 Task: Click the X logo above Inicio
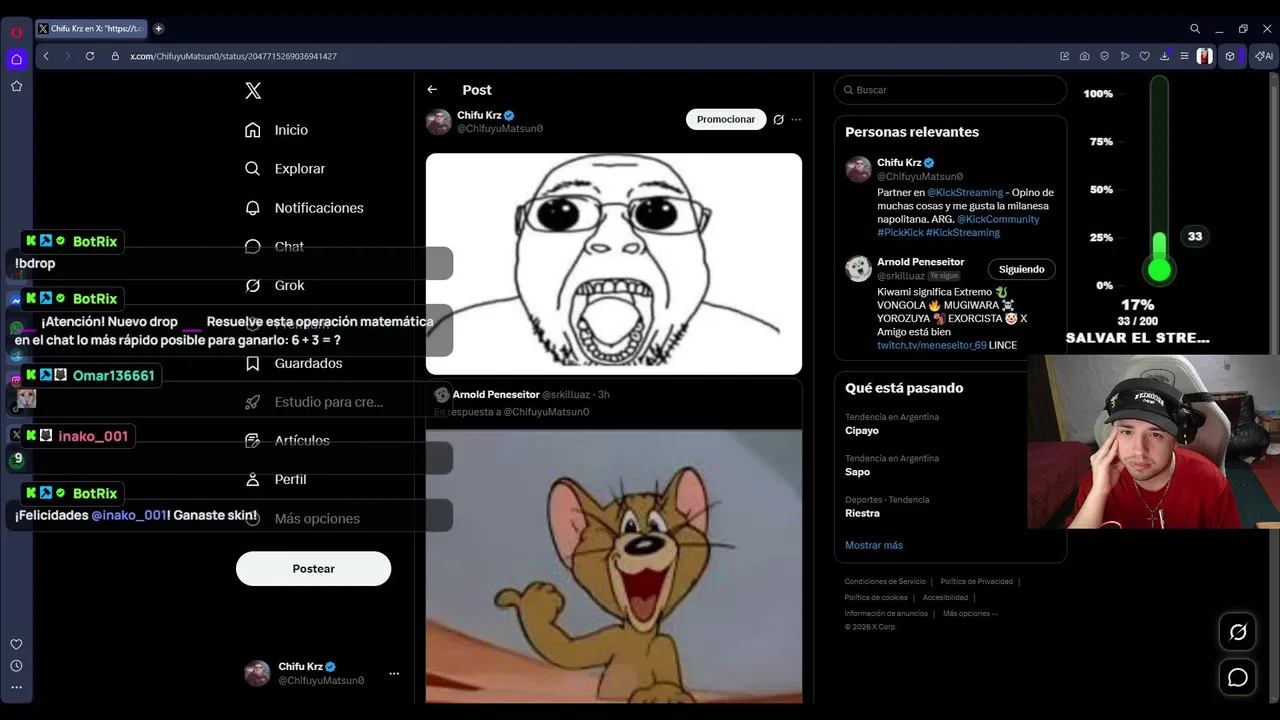(x=253, y=91)
